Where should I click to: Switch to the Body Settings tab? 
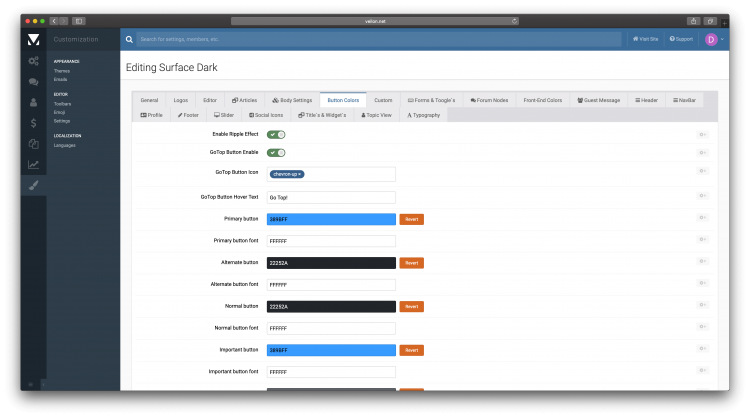[293, 100]
